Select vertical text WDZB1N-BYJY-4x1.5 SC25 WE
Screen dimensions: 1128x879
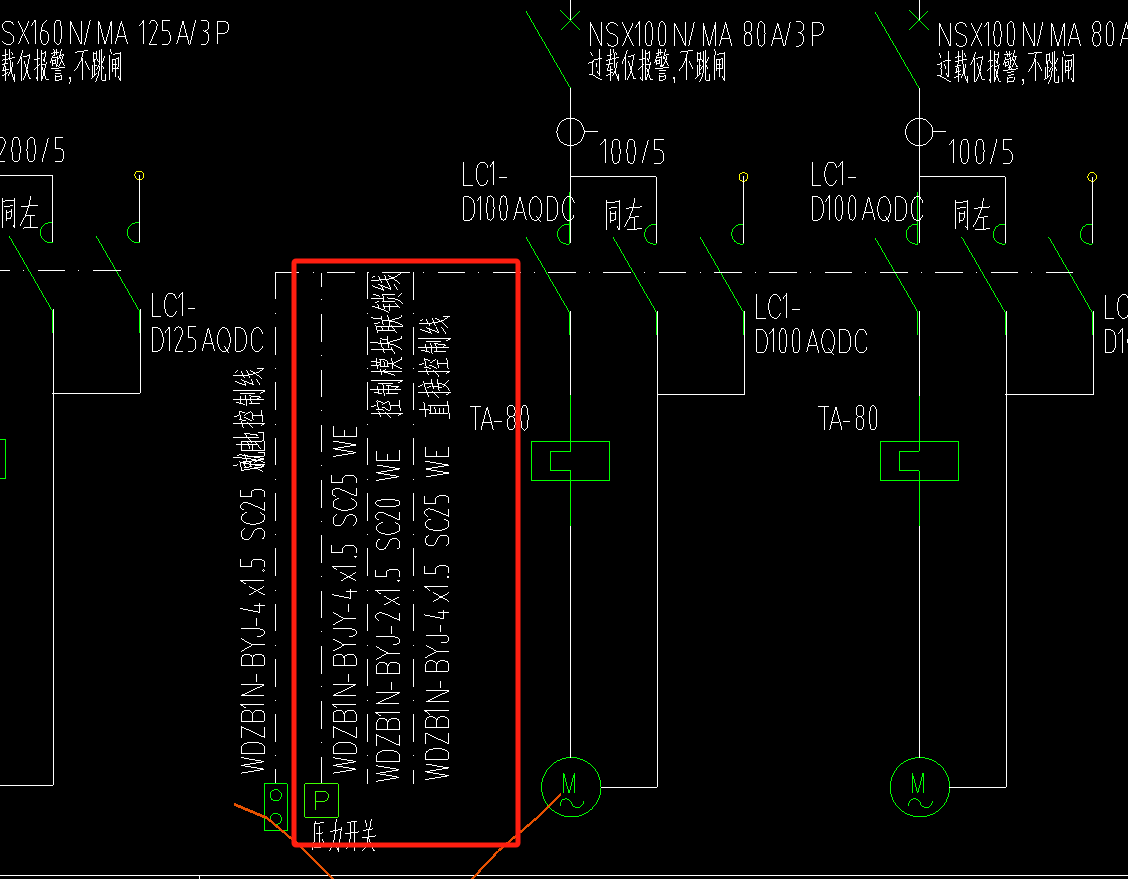(x=345, y=601)
